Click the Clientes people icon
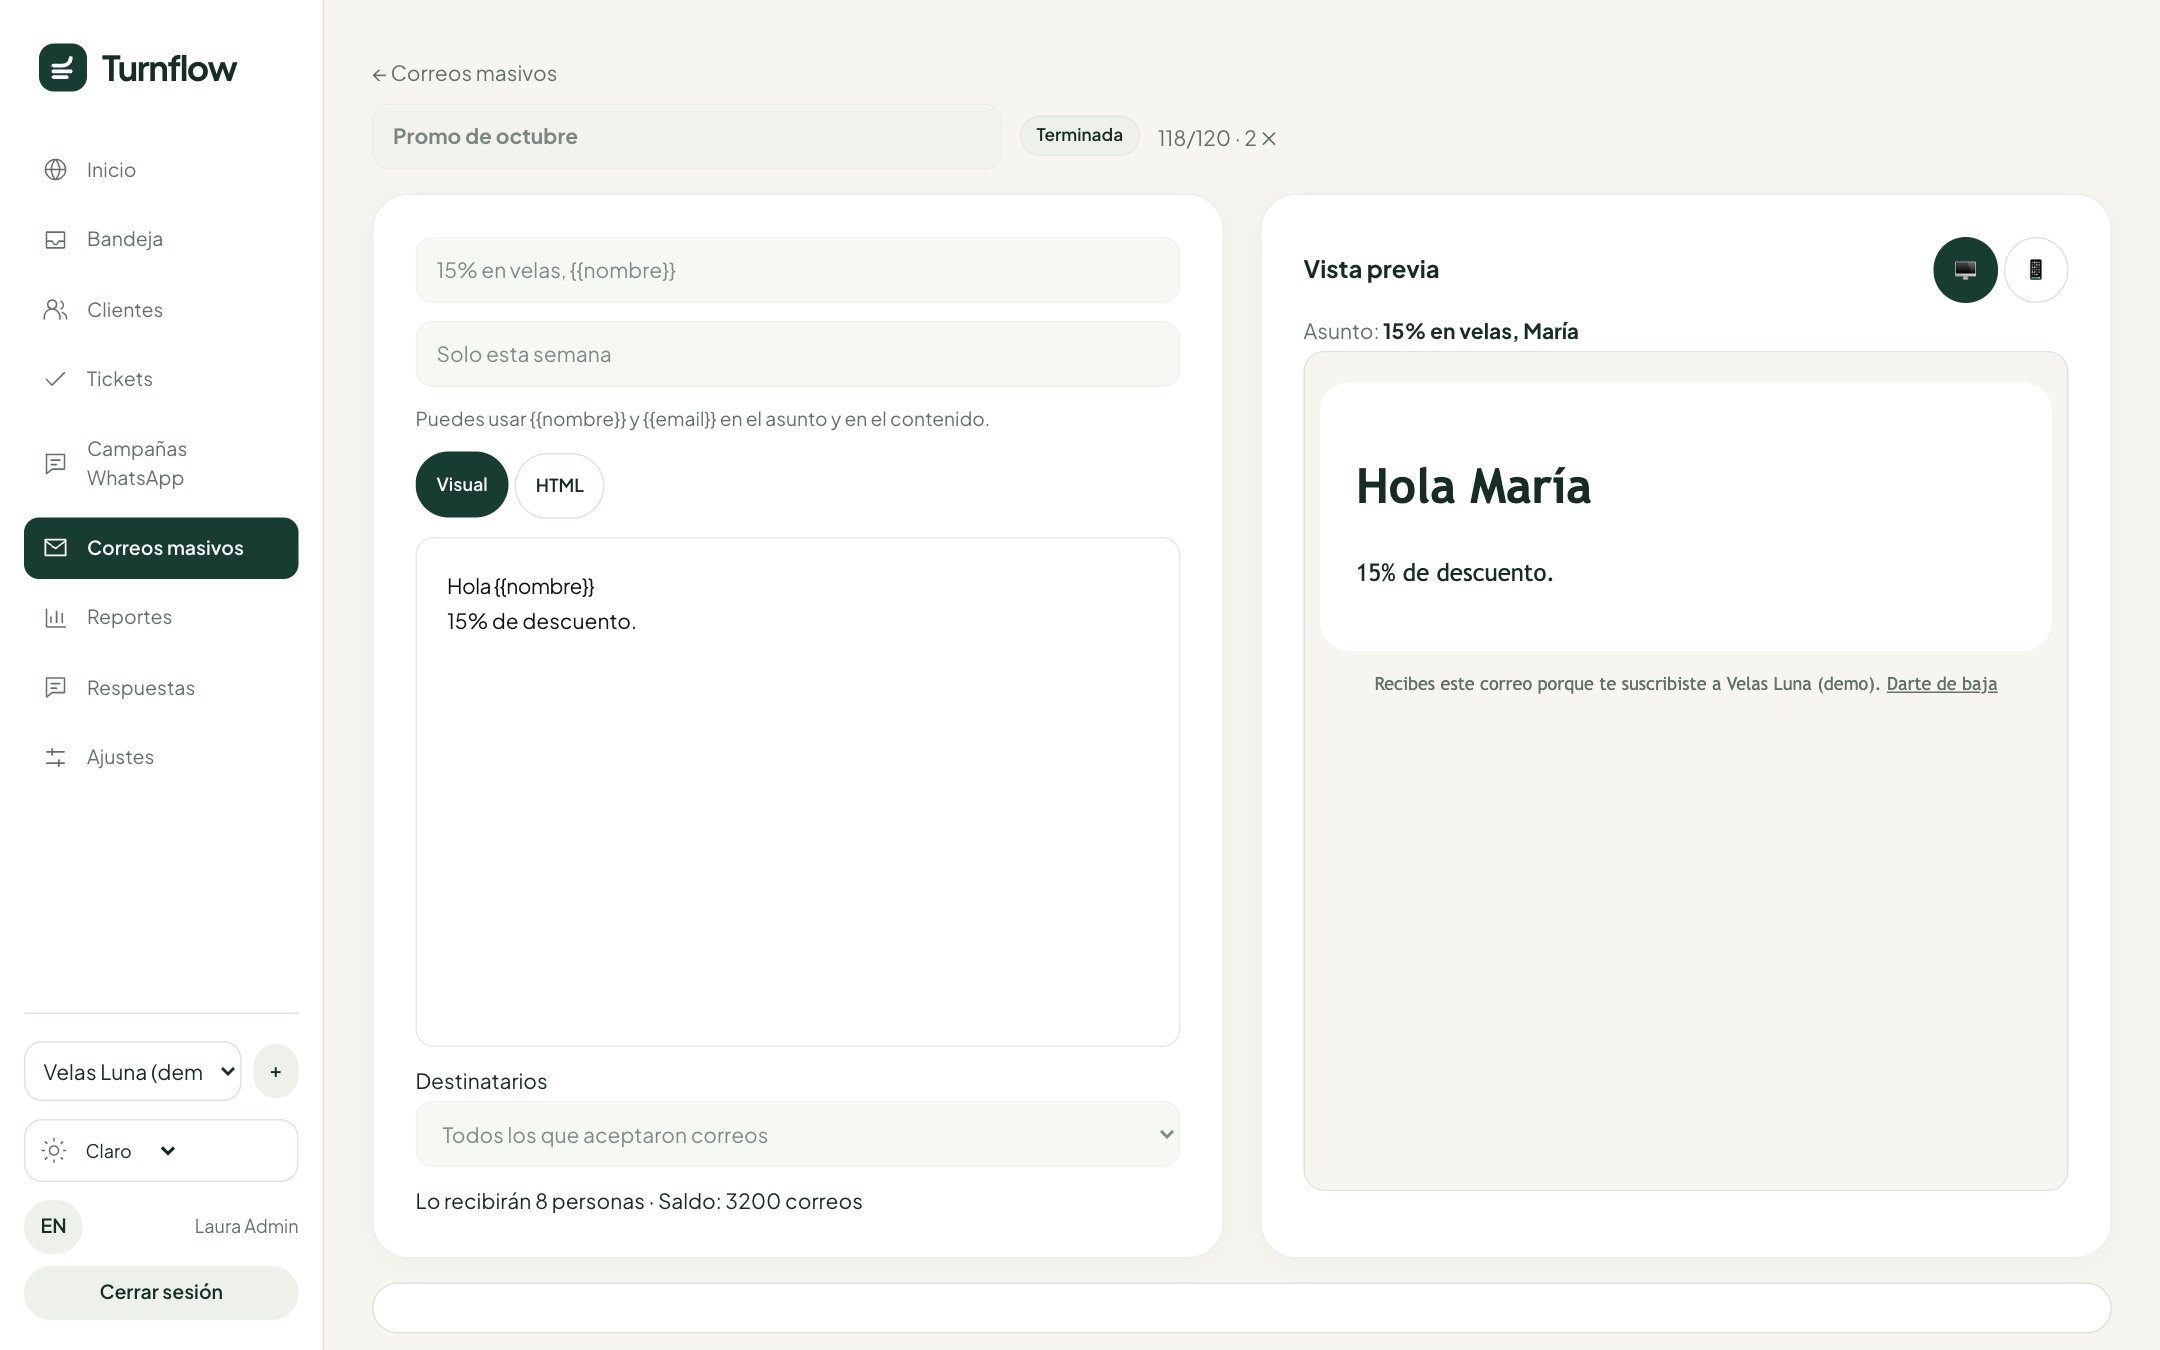The width and height of the screenshot is (2160, 1350). click(x=56, y=310)
